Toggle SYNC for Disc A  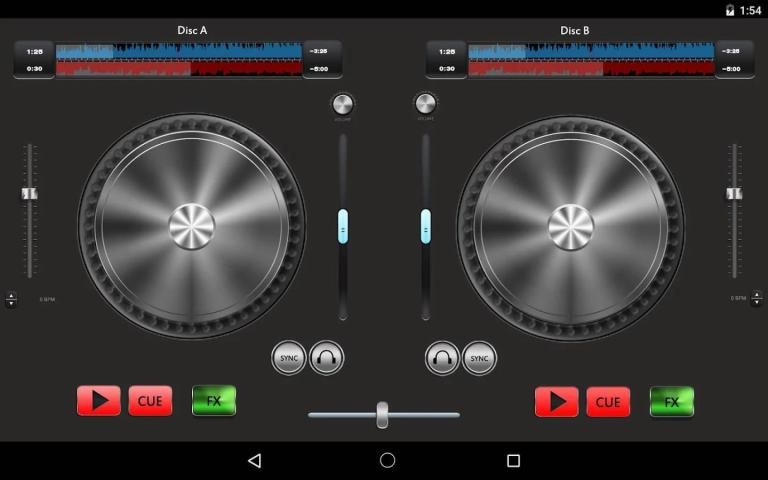point(289,357)
